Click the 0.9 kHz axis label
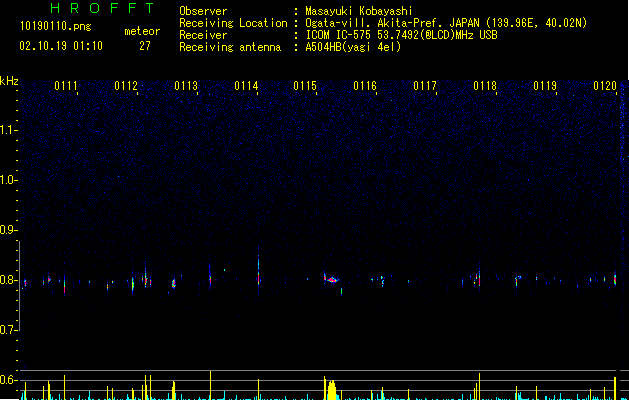Image resolution: width=629 pixels, height=400 pixels. coord(9,230)
